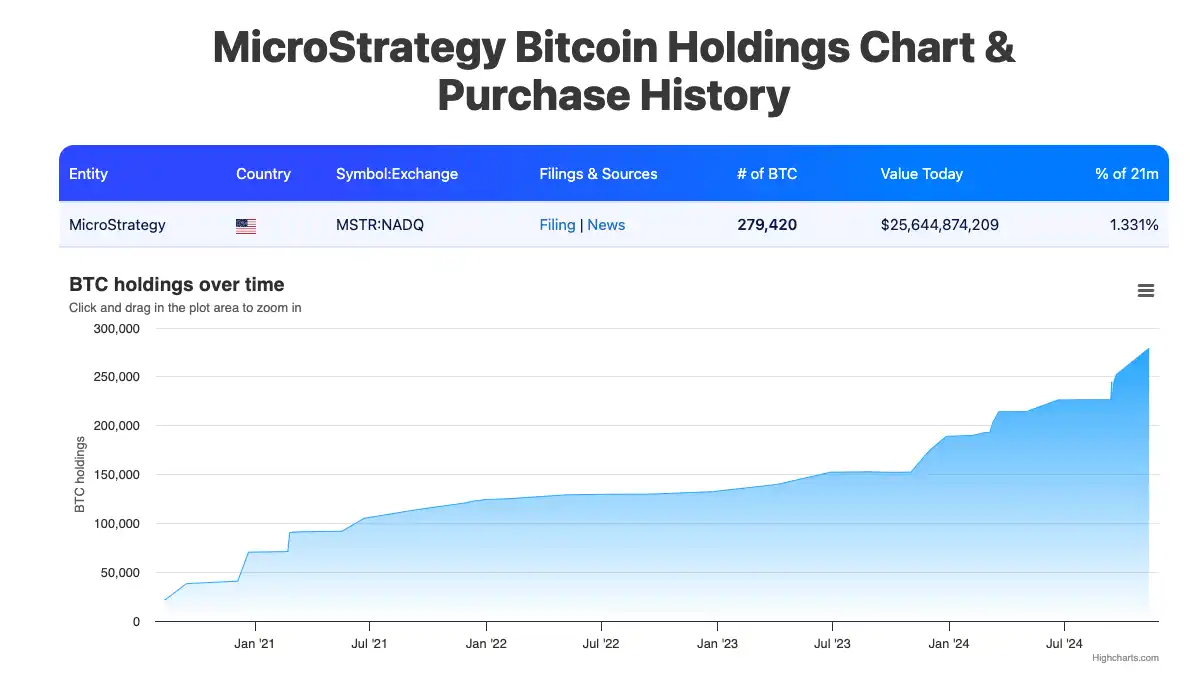This screenshot has height=676, width=1203.
Task: Click the % of 21m column header
Action: (1126, 174)
